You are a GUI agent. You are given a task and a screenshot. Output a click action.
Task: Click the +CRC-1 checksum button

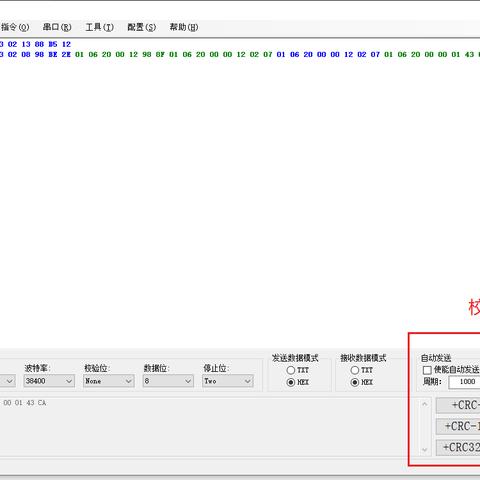[x=458, y=426]
